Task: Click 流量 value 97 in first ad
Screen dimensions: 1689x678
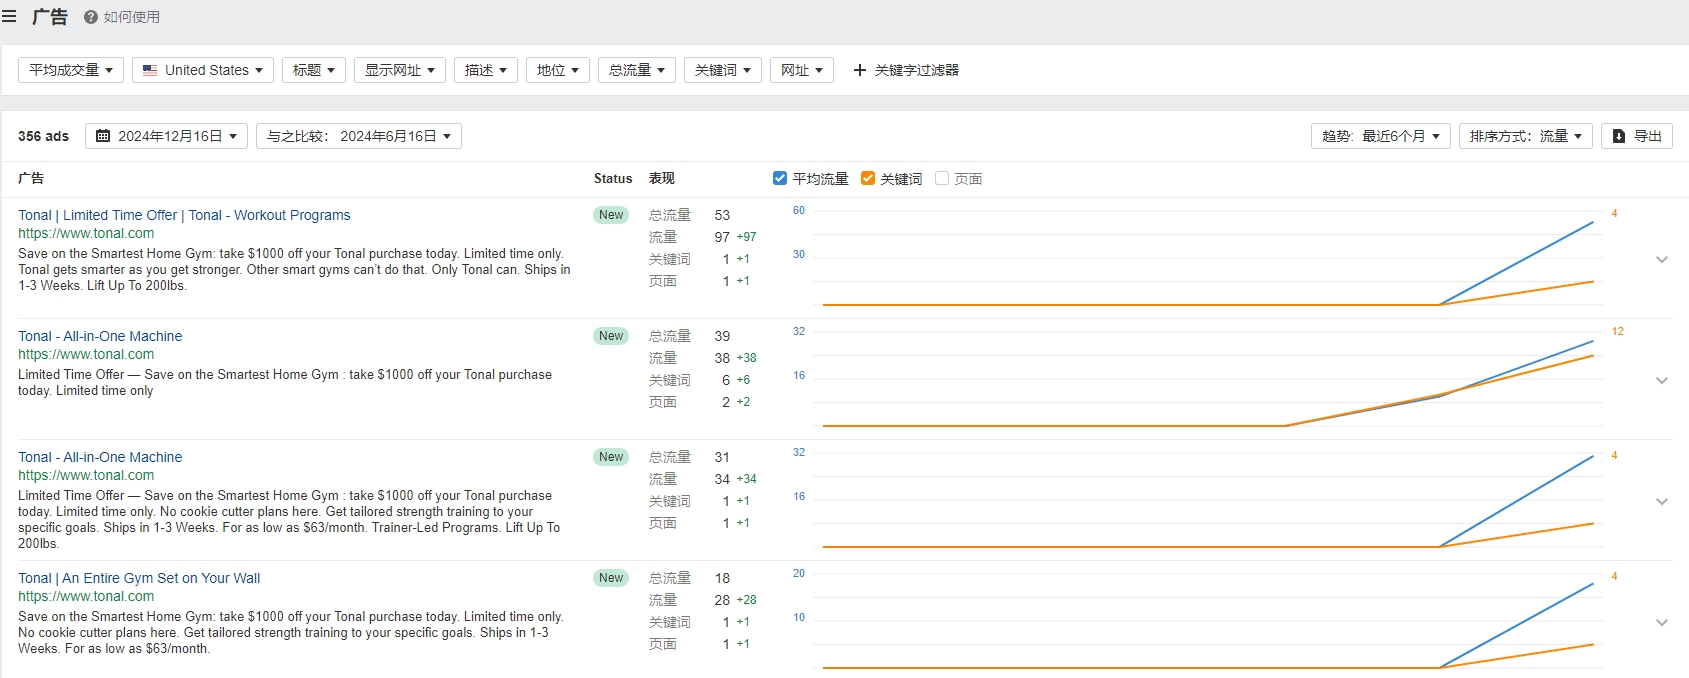Action: coord(722,237)
